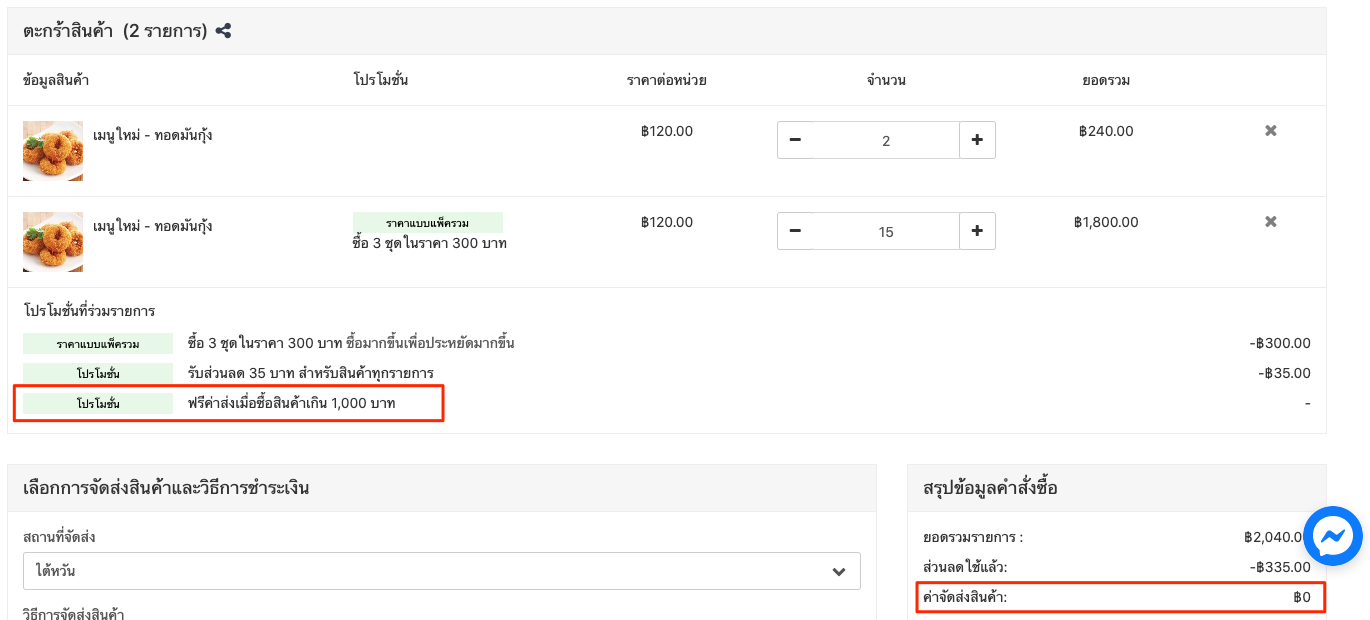Click the เลือกการจัดส่งสินค้าและวิธีการชำระเงิน heading
Viewport: 1370px width, 620px height.
point(166,488)
